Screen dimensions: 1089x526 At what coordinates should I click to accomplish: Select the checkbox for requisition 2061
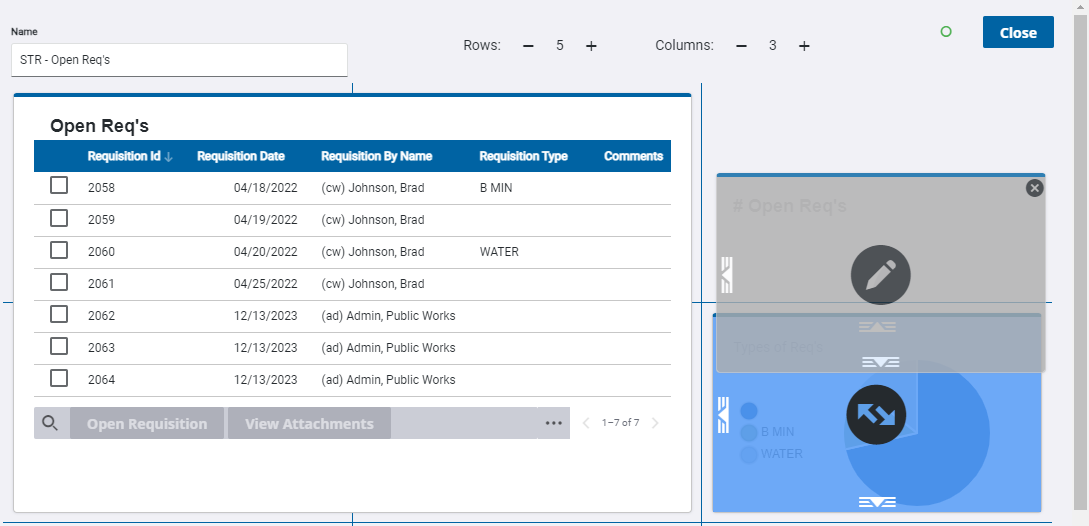click(59, 282)
